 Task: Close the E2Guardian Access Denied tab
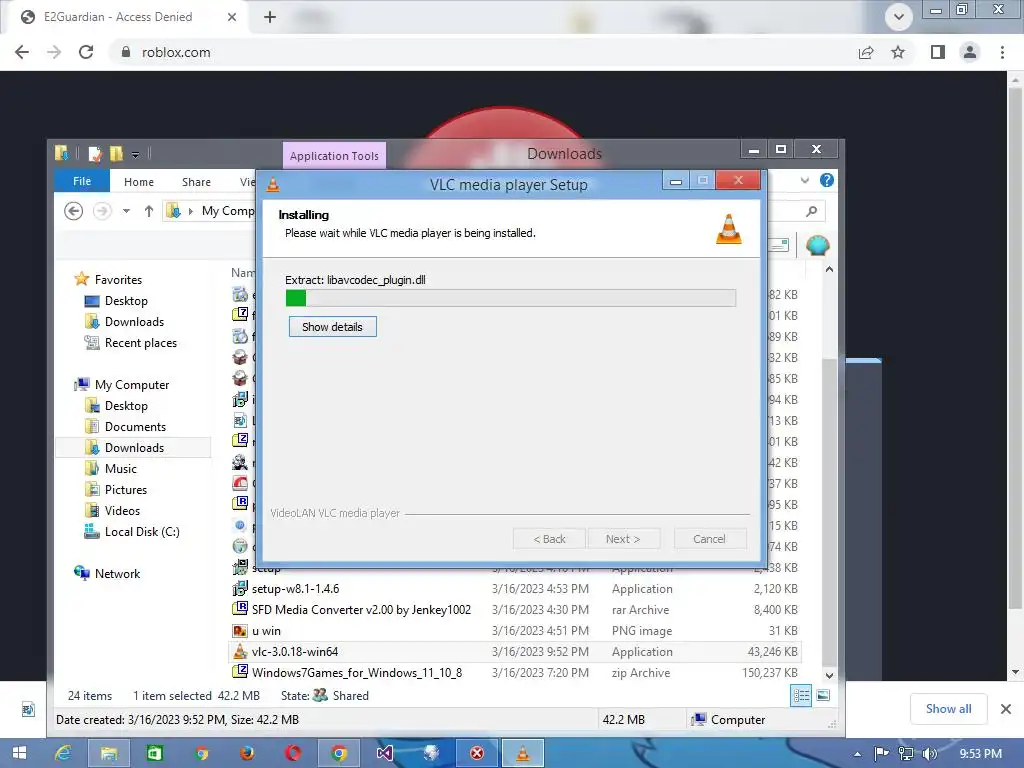tap(232, 17)
